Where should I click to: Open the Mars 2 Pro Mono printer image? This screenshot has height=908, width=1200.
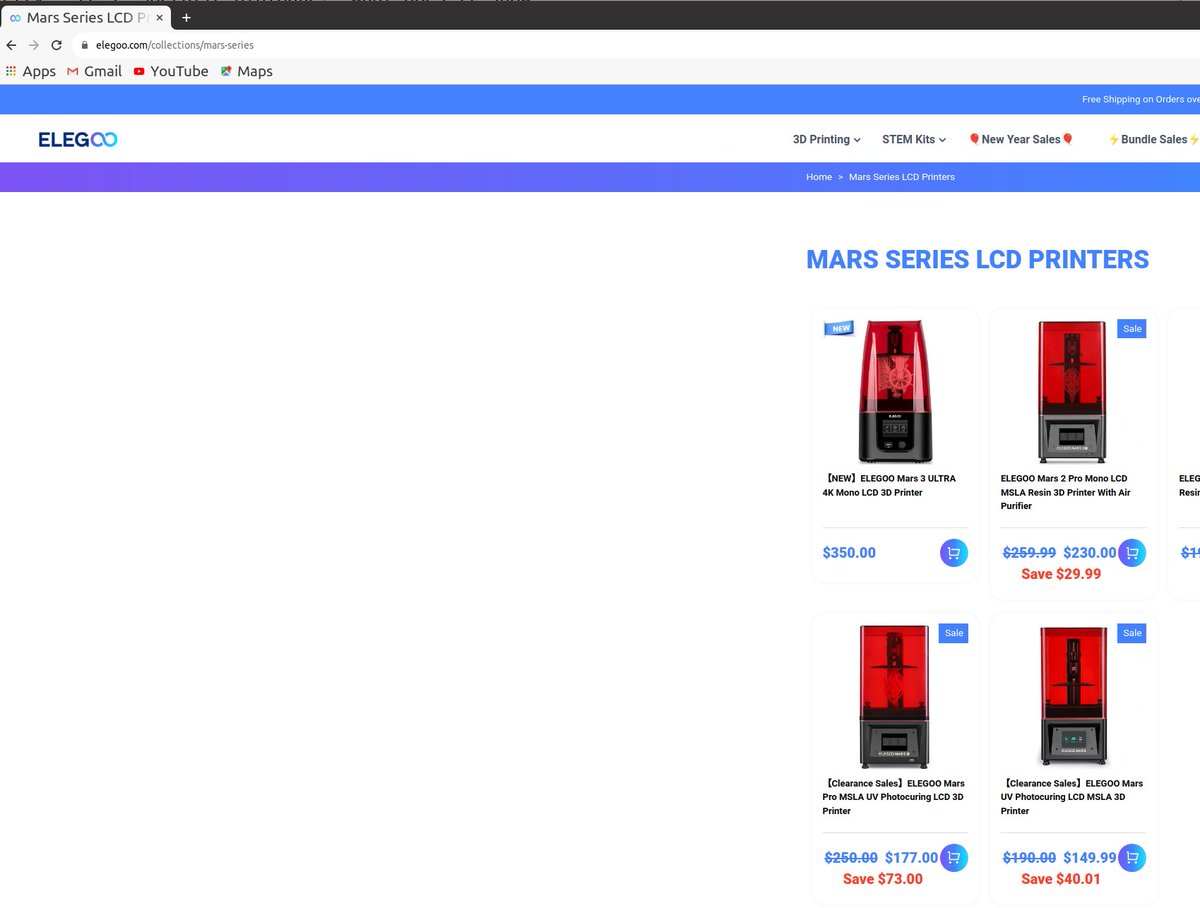click(1073, 391)
